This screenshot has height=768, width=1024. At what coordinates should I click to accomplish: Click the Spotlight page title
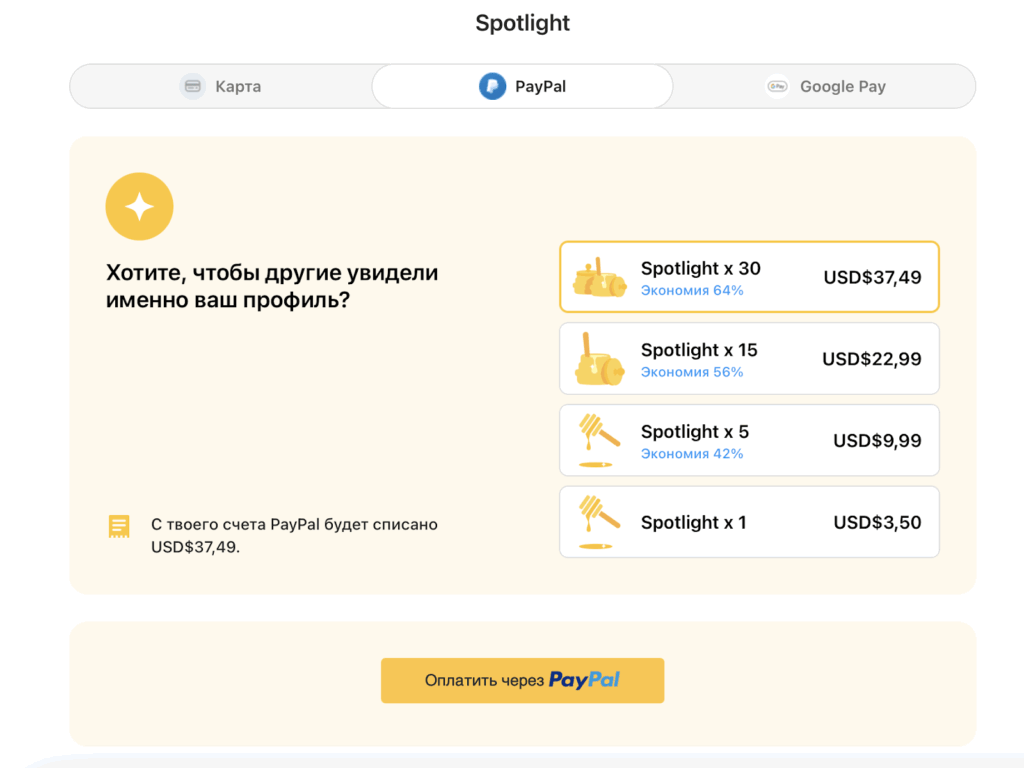tap(522, 22)
